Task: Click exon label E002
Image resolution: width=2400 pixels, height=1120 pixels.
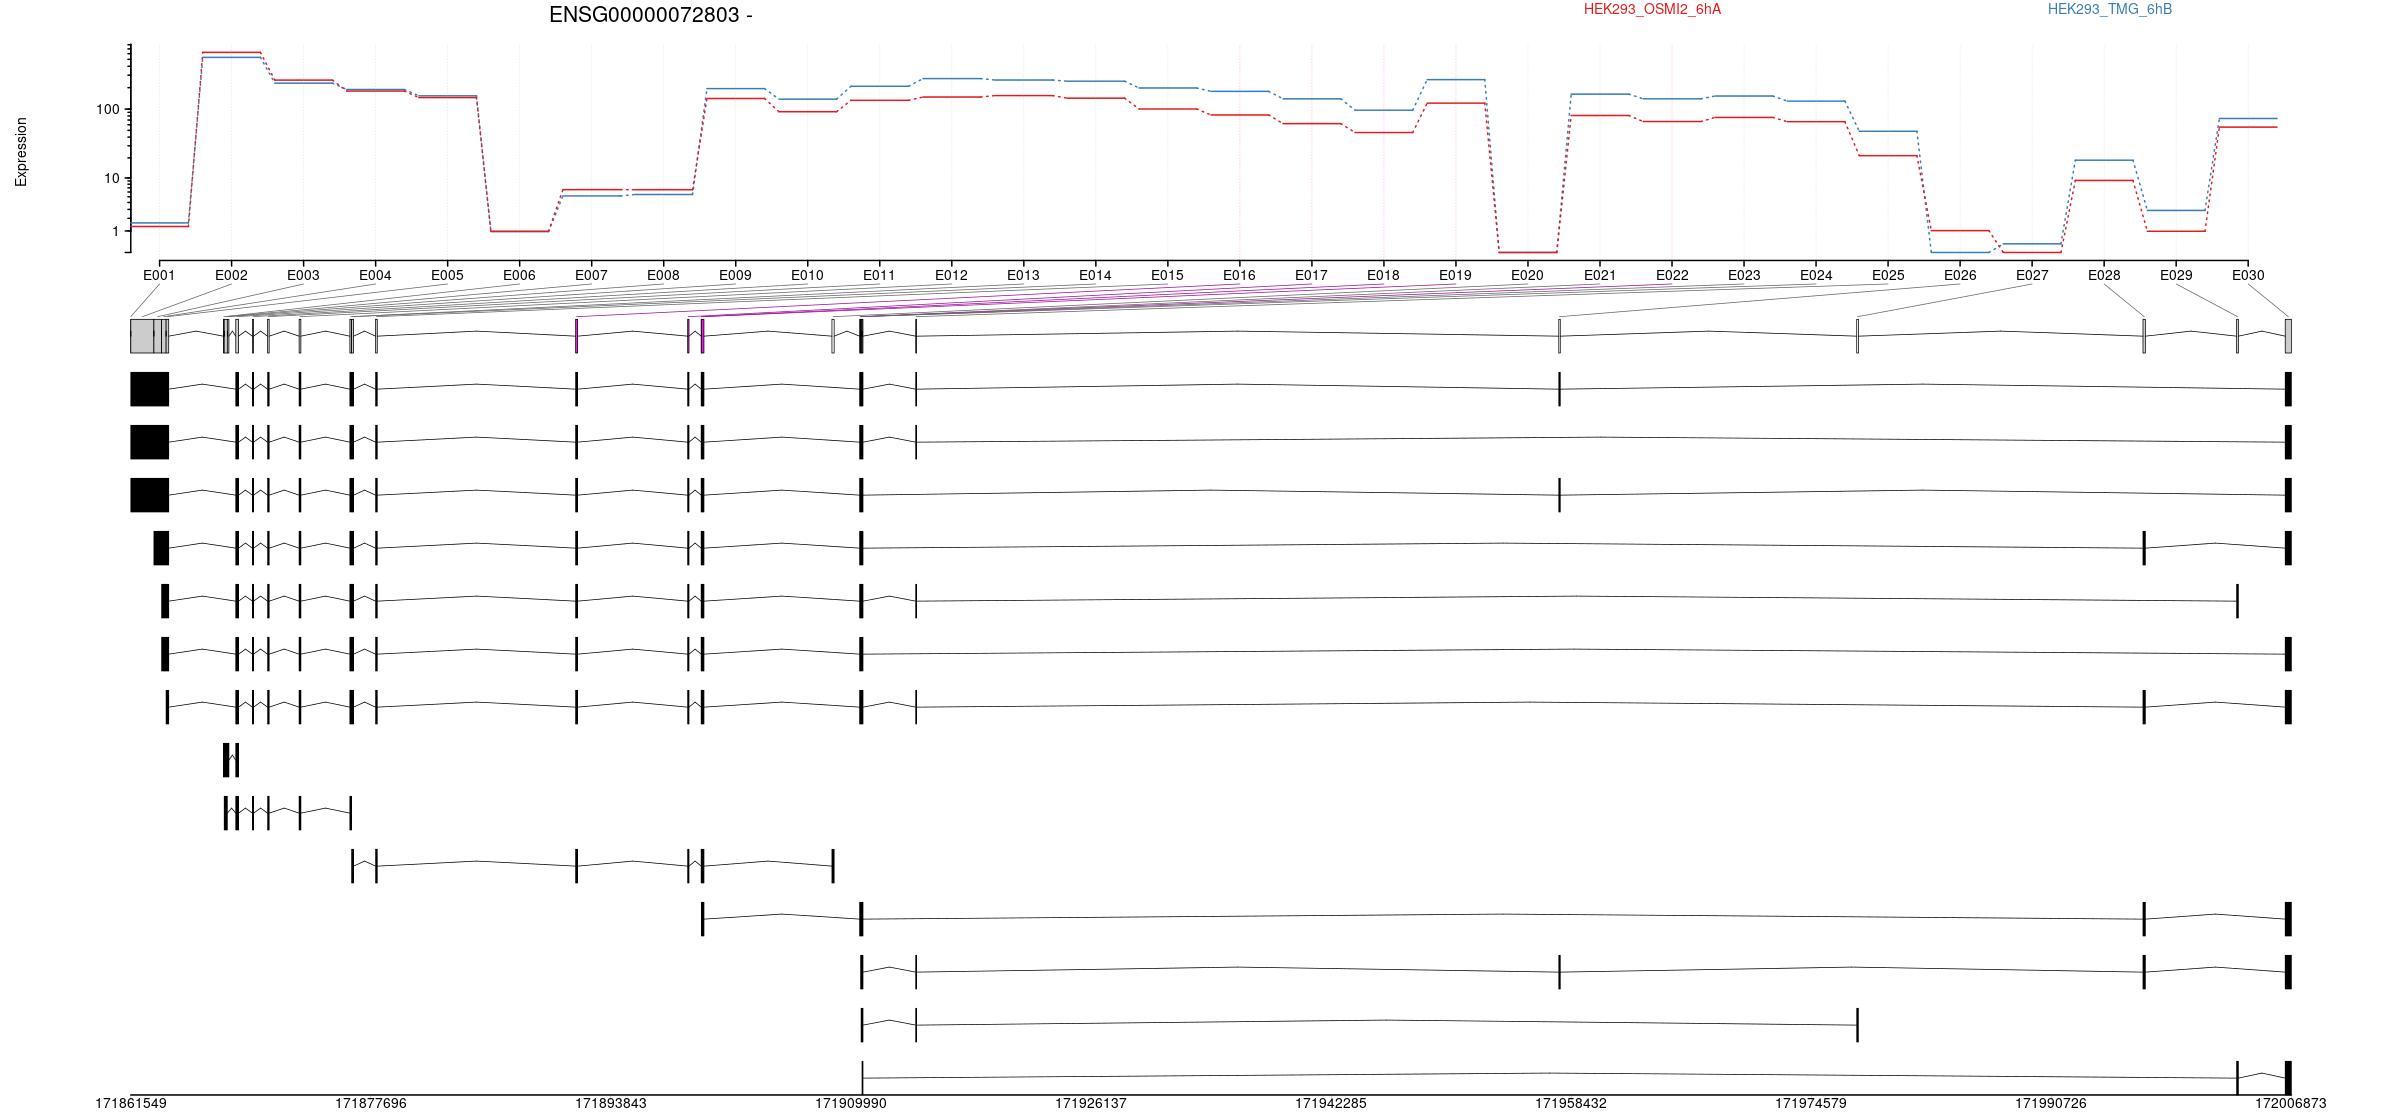Action: click(x=231, y=275)
